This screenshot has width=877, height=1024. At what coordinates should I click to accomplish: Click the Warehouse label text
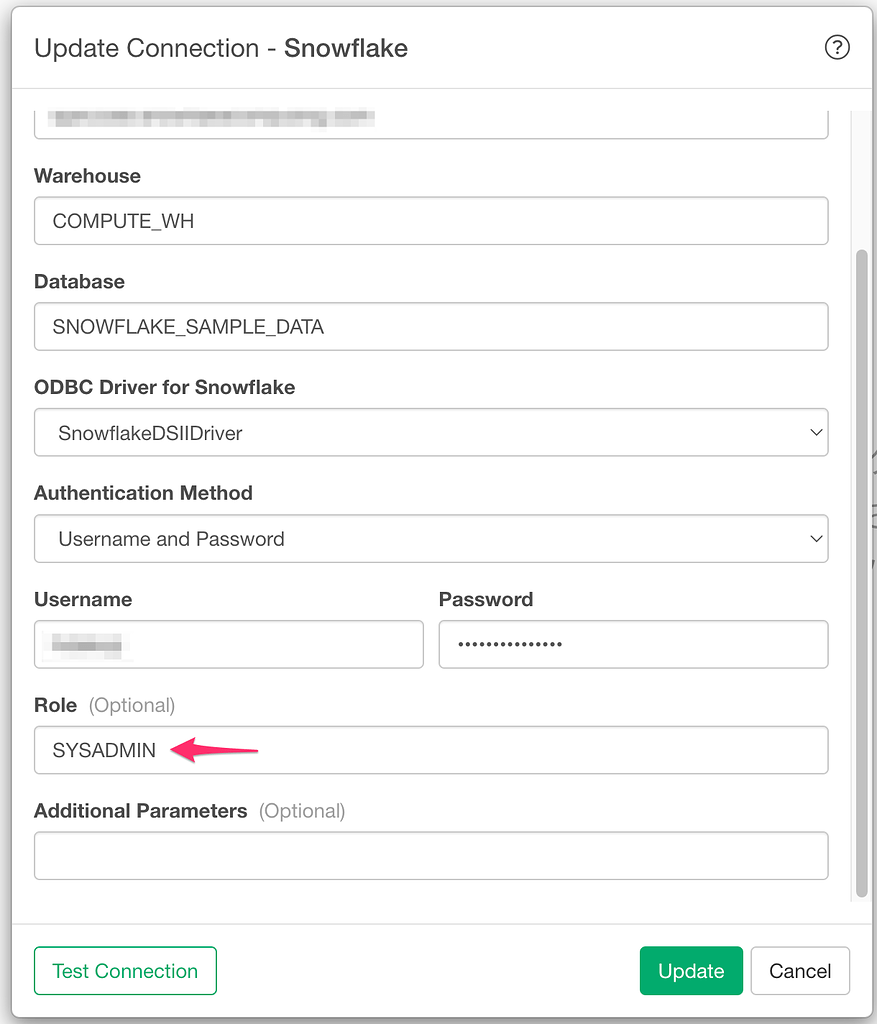[88, 176]
